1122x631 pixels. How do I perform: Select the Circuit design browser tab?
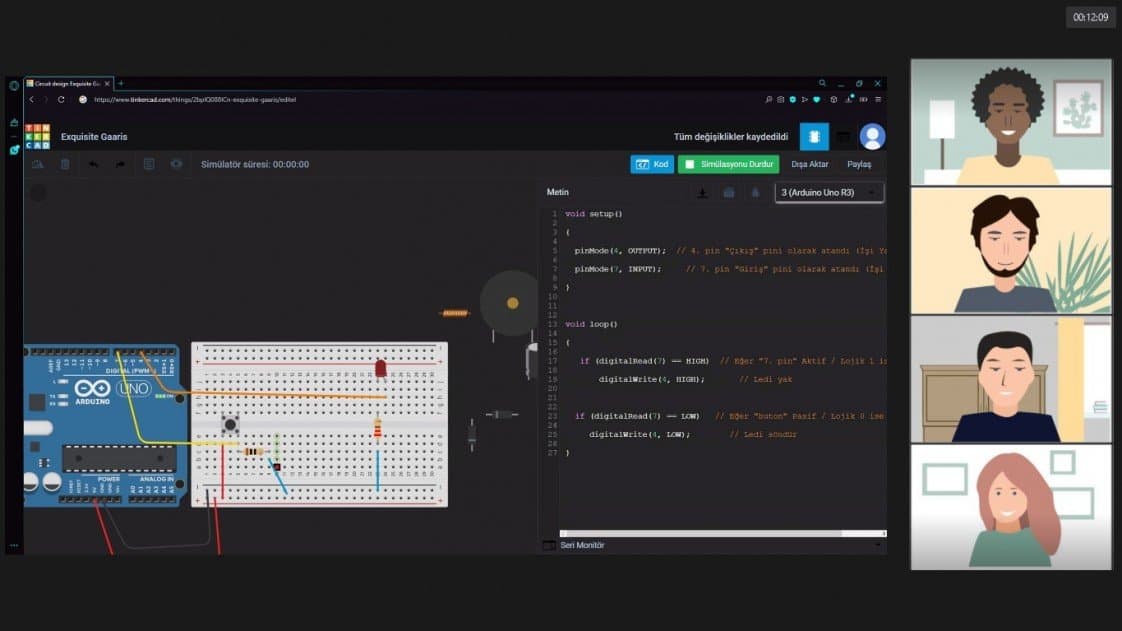click(68, 84)
